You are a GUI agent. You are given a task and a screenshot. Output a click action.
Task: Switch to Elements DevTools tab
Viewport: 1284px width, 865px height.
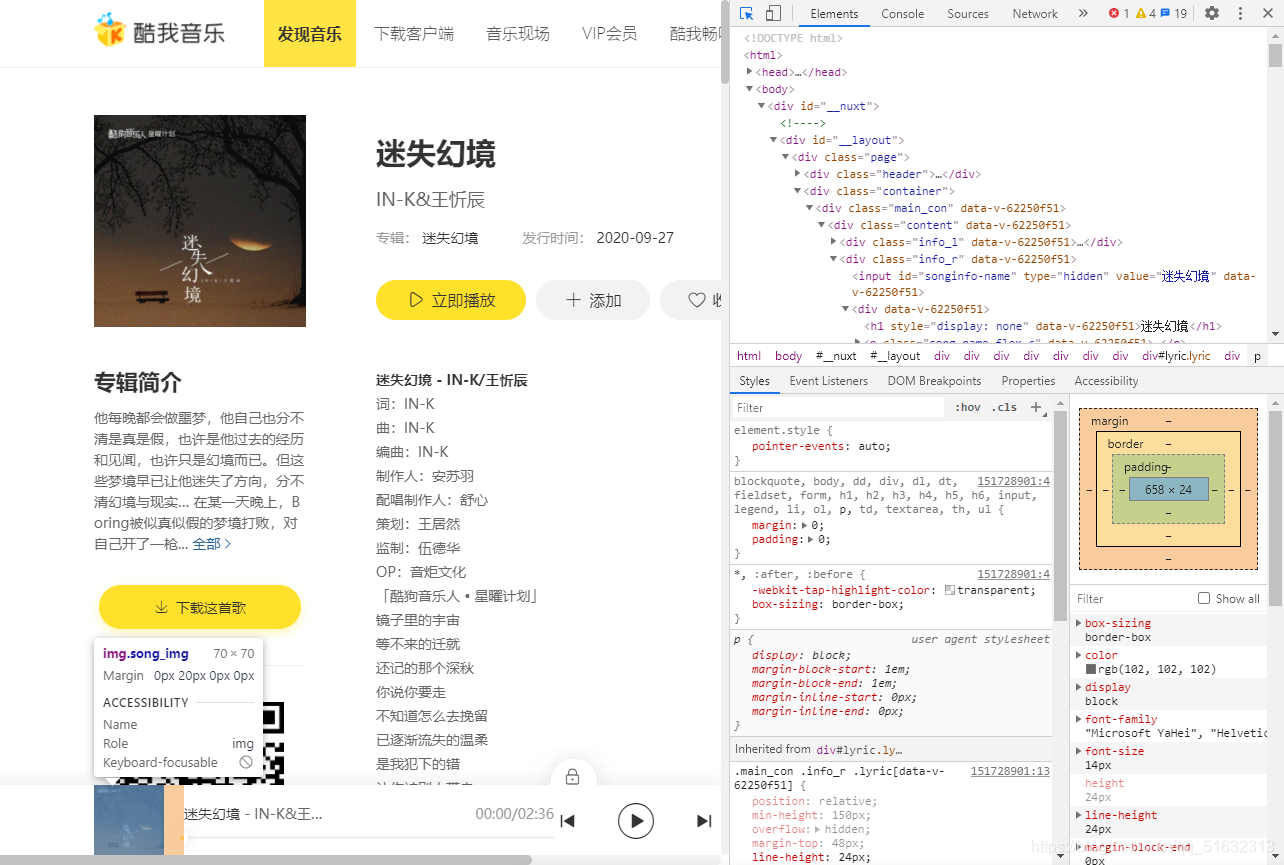[834, 13]
